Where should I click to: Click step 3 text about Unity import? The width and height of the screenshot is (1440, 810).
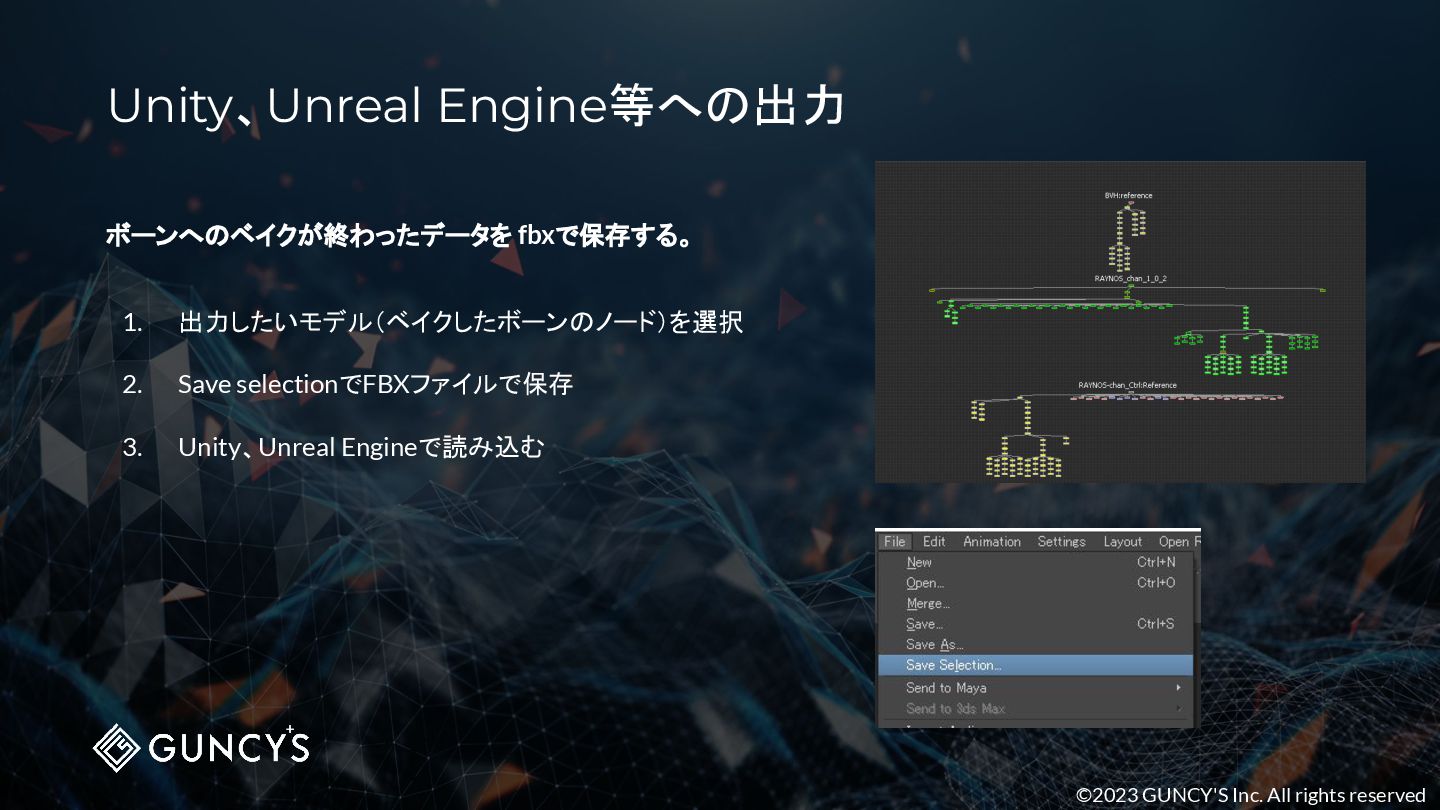coord(361,448)
